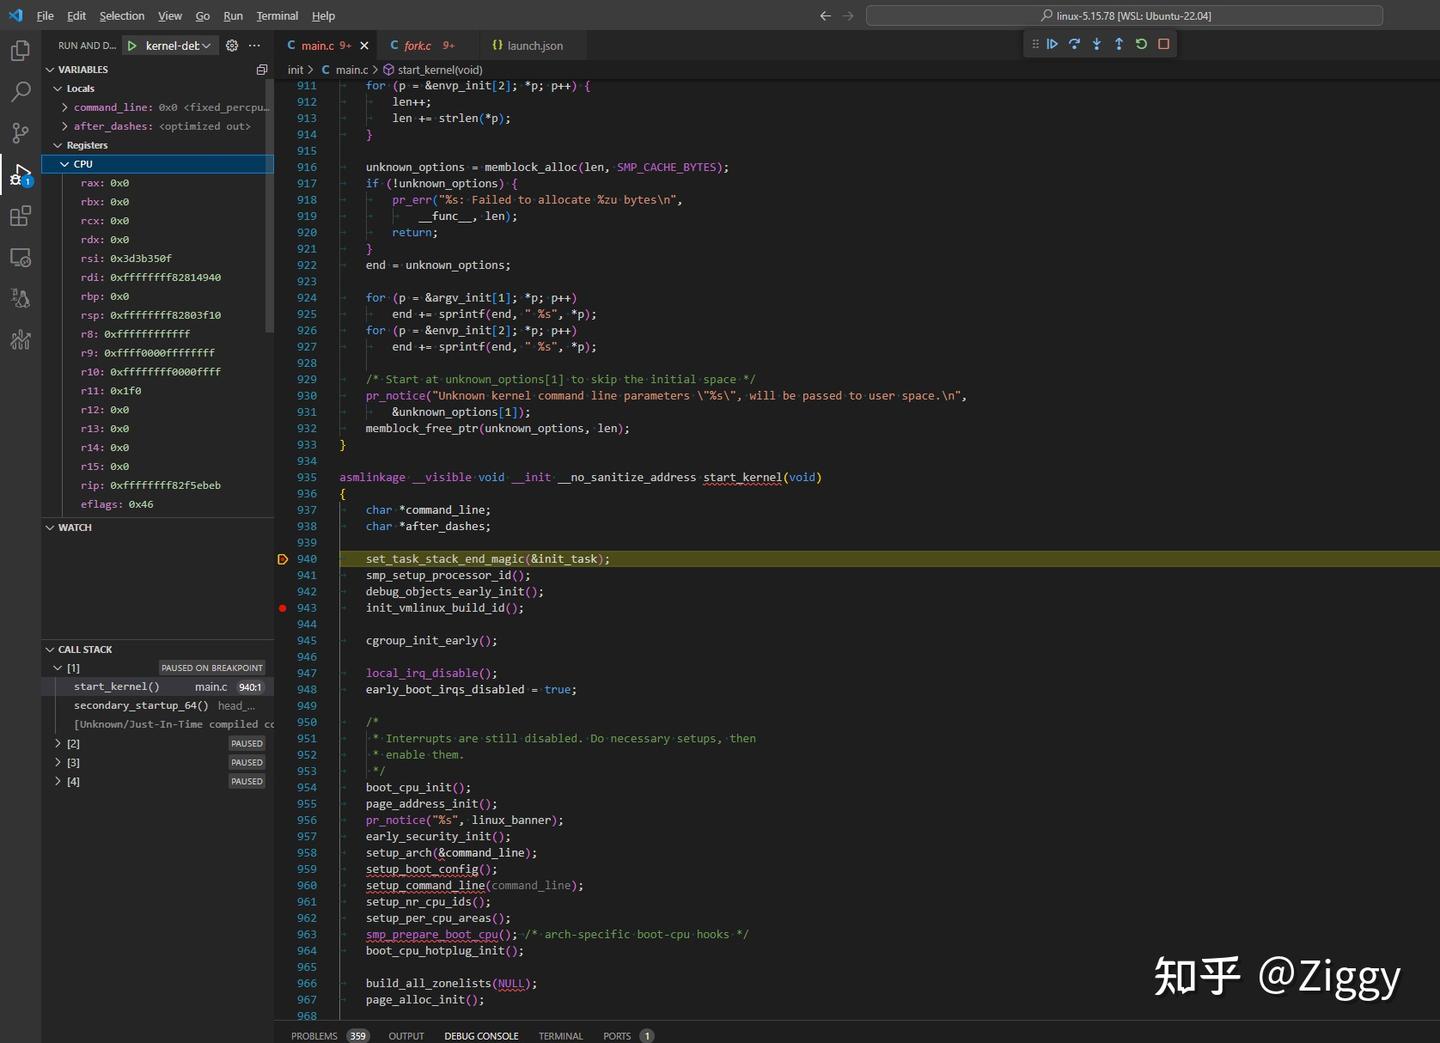
Task: Open the Run menu
Action: (232, 15)
